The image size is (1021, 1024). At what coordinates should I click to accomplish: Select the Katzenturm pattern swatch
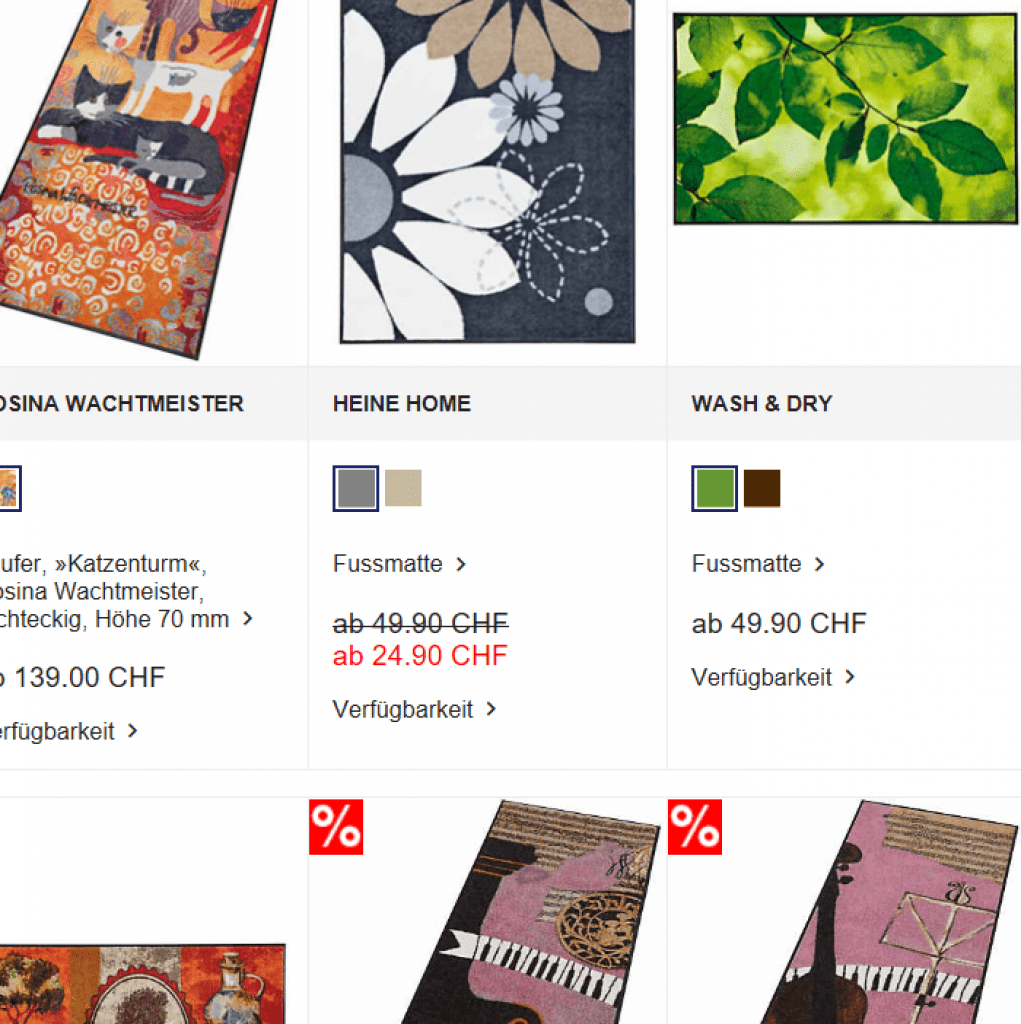tap(10, 488)
